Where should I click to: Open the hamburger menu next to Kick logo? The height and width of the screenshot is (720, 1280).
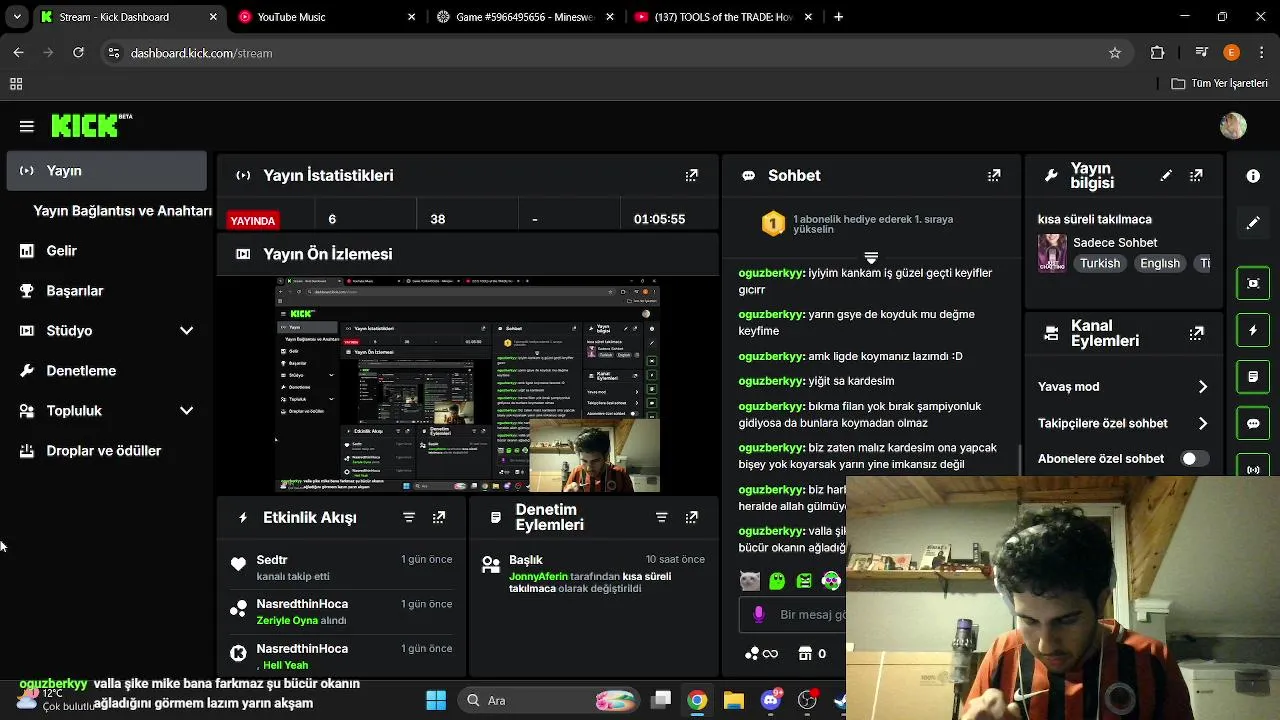pos(27,126)
